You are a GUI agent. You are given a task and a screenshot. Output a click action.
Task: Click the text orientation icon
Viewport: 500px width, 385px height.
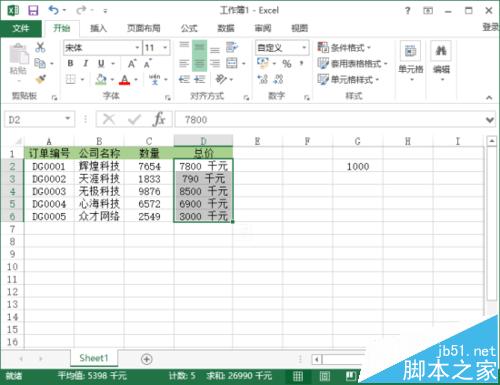221,79
